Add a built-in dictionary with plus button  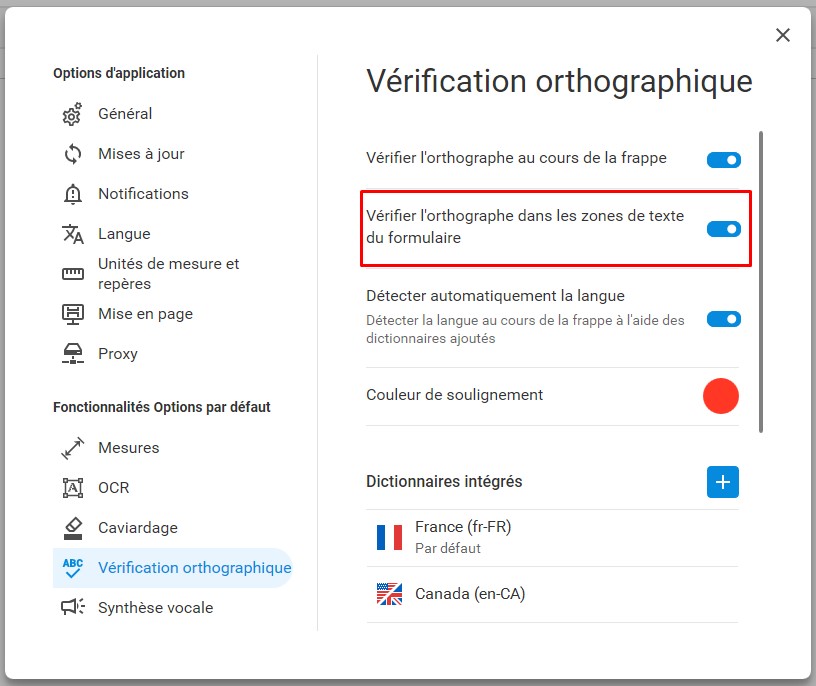coord(722,482)
